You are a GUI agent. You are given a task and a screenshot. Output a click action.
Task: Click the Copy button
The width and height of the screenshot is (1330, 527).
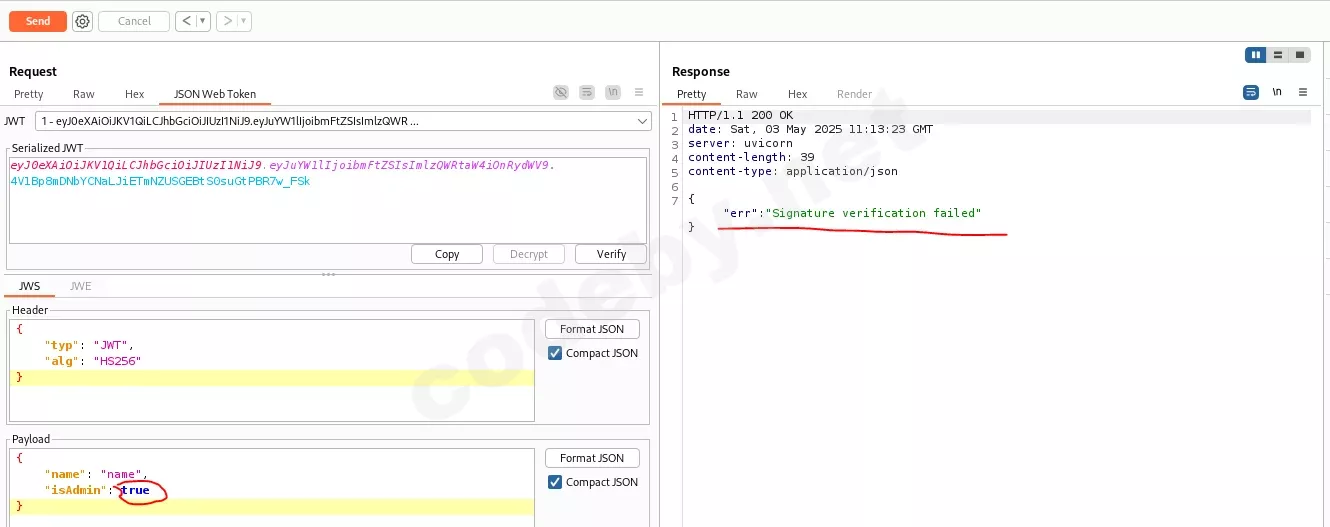tap(447, 254)
